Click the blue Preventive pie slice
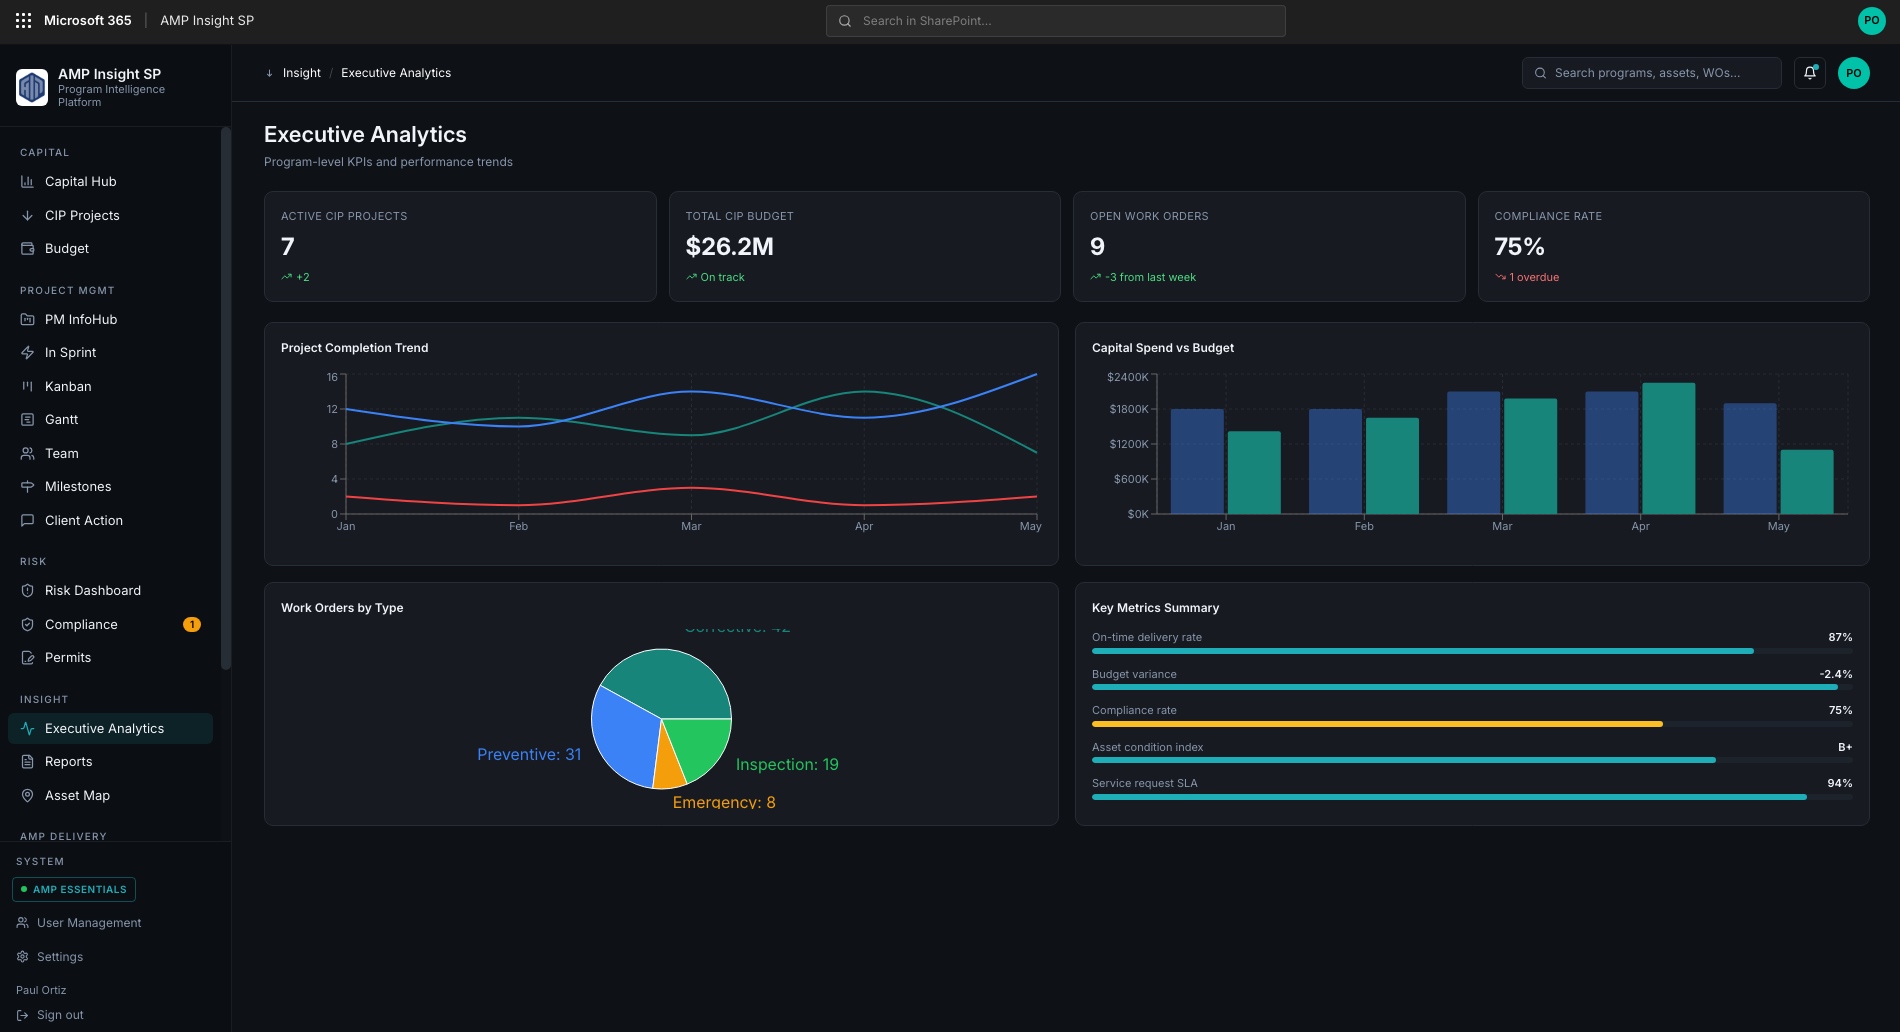This screenshot has width=1900, height=1032. coord(624,738)
